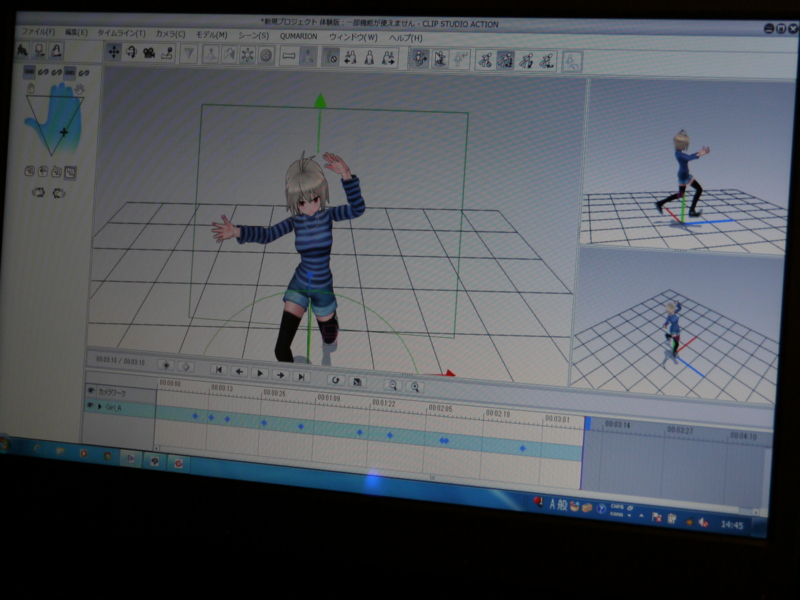Click the greyed figure icon at toolbar end
Viewport: 800px width, 600px height.
click(572, 63)
